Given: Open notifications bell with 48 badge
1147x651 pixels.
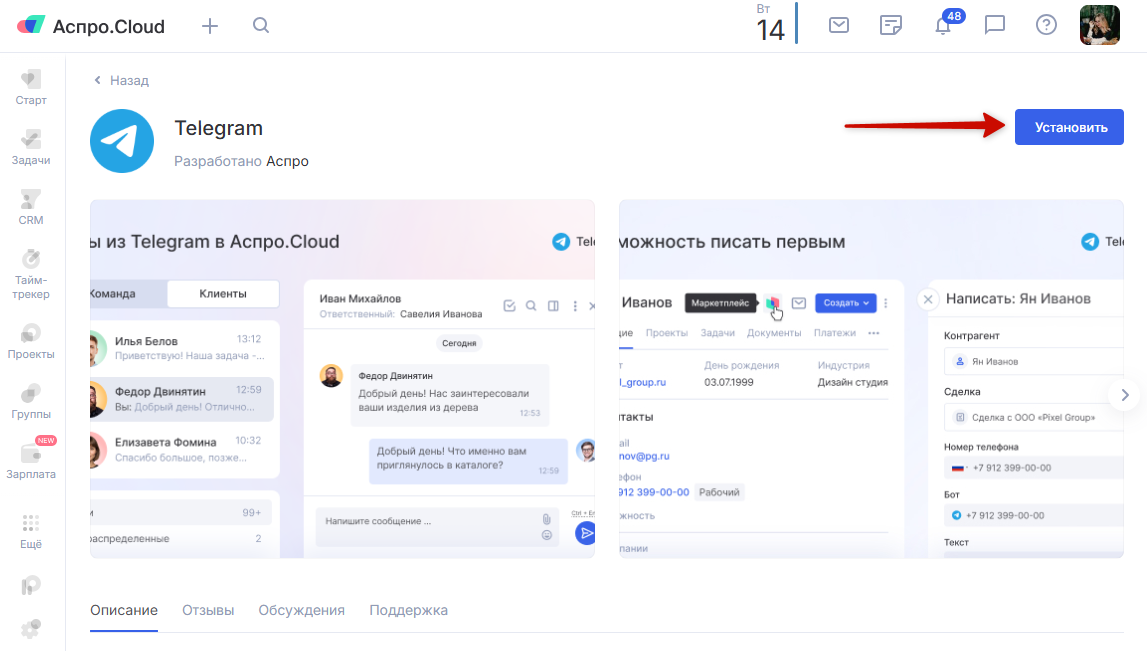Looking at the screenshot, I should click(944, 24).
